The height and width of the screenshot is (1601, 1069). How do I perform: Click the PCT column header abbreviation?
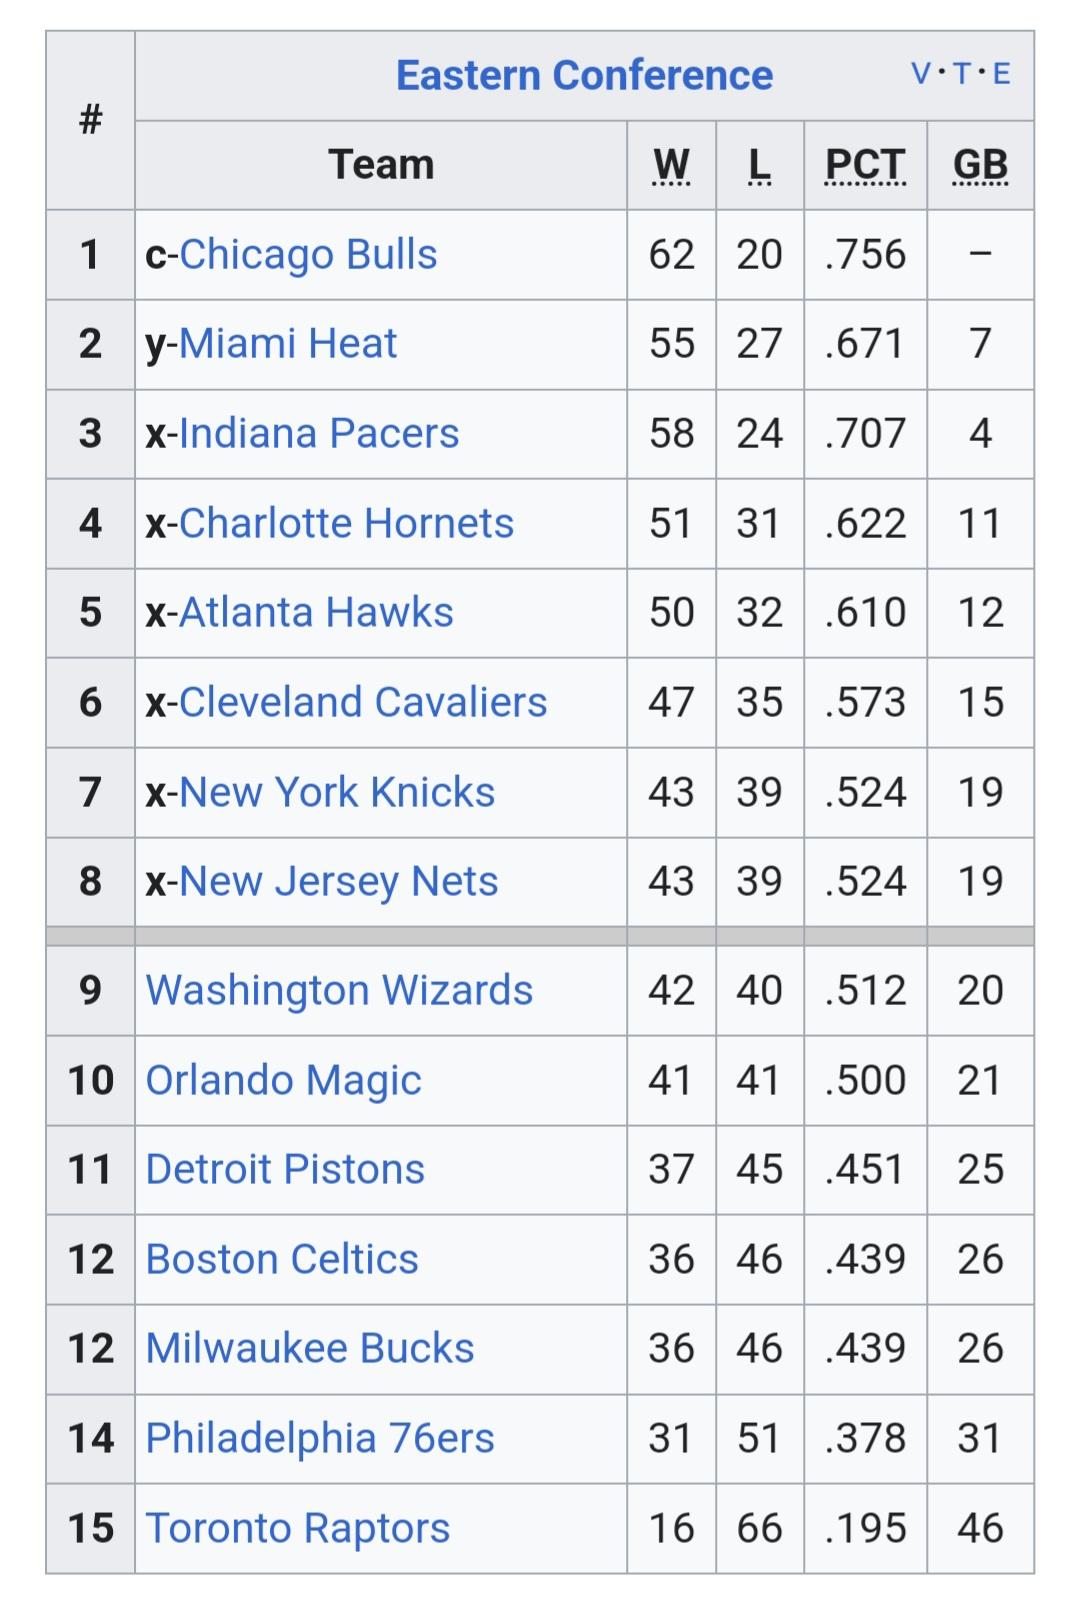point(865,165)
